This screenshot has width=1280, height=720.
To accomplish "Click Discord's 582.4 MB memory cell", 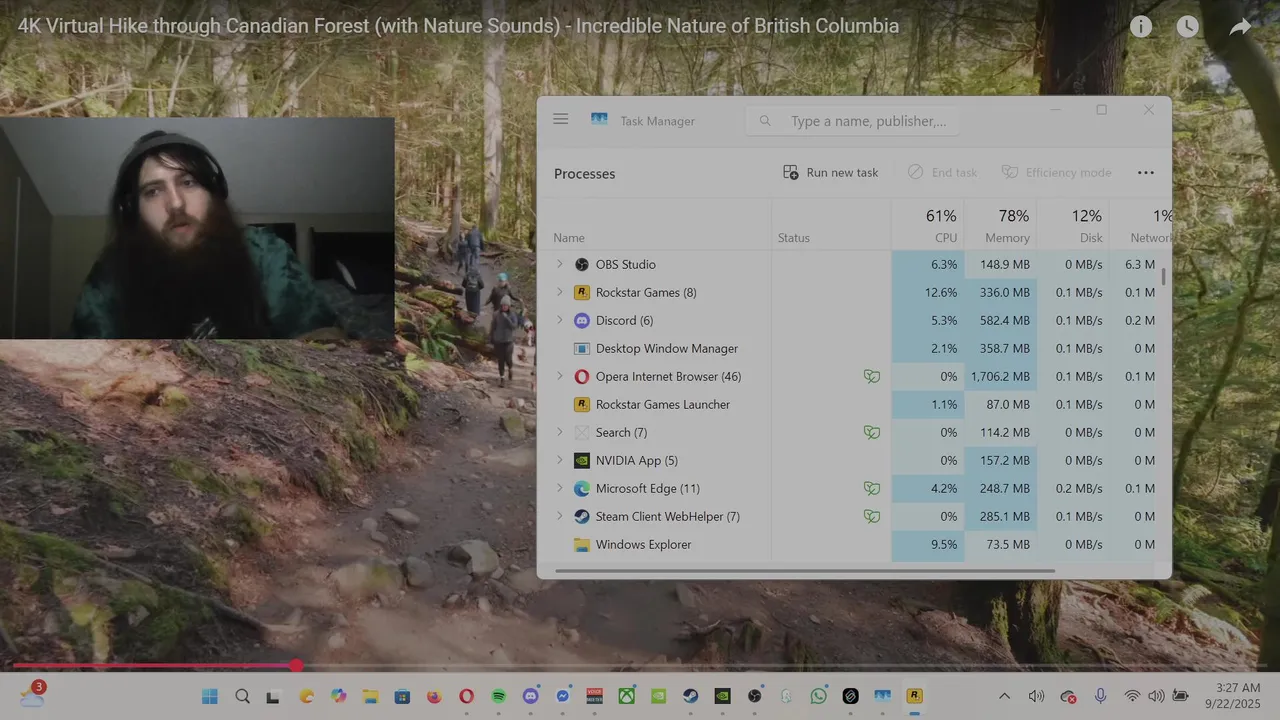I will pos(1001,320).
